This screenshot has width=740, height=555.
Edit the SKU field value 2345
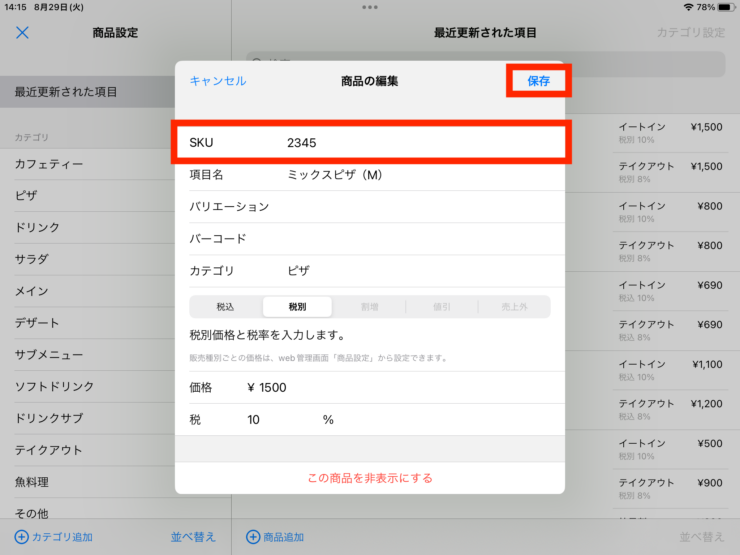(370, 143)
